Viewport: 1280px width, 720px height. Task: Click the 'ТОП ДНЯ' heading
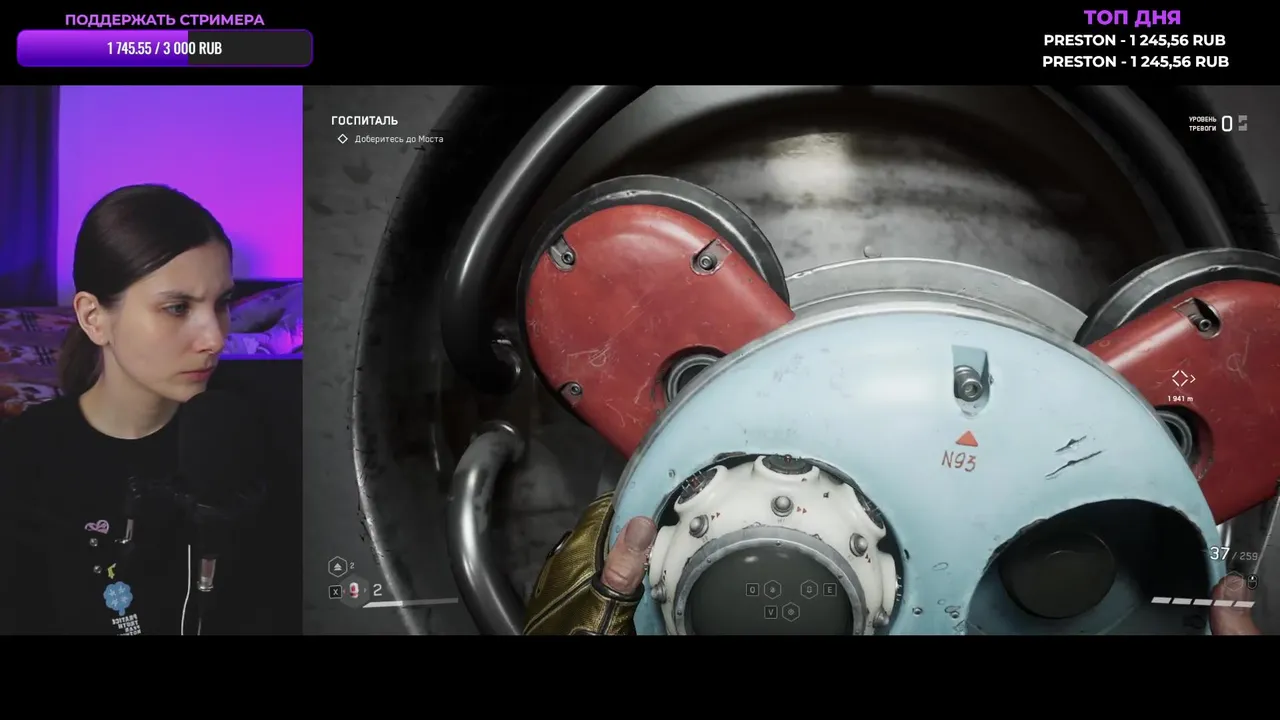pyautogui.click(x=1132, y=18)
